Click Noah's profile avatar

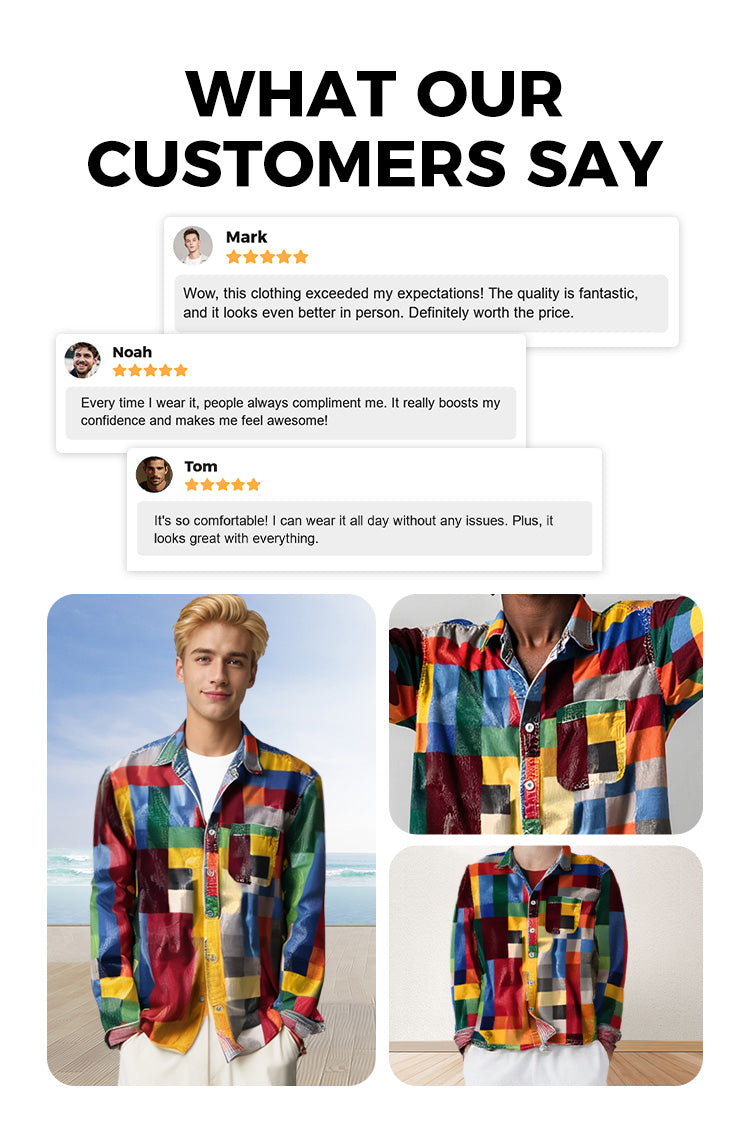point(82,360)
